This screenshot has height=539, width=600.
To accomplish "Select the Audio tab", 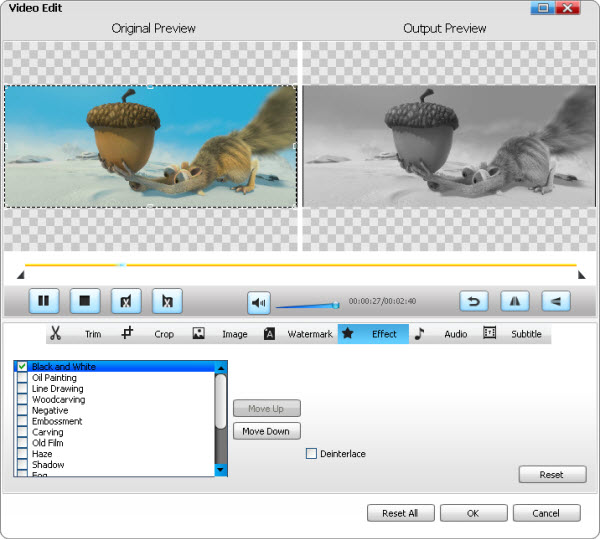I will (x=456, y=334).
